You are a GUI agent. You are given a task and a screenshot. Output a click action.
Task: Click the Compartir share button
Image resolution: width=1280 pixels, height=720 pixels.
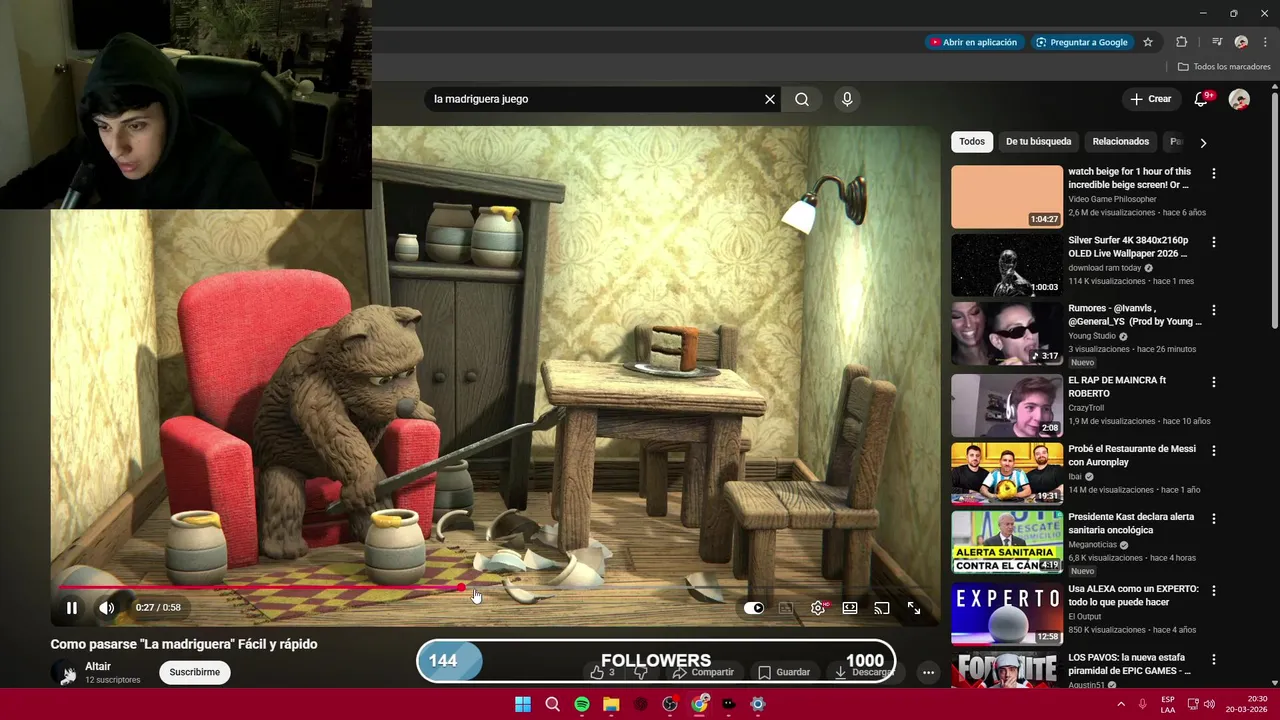(704, 672)
